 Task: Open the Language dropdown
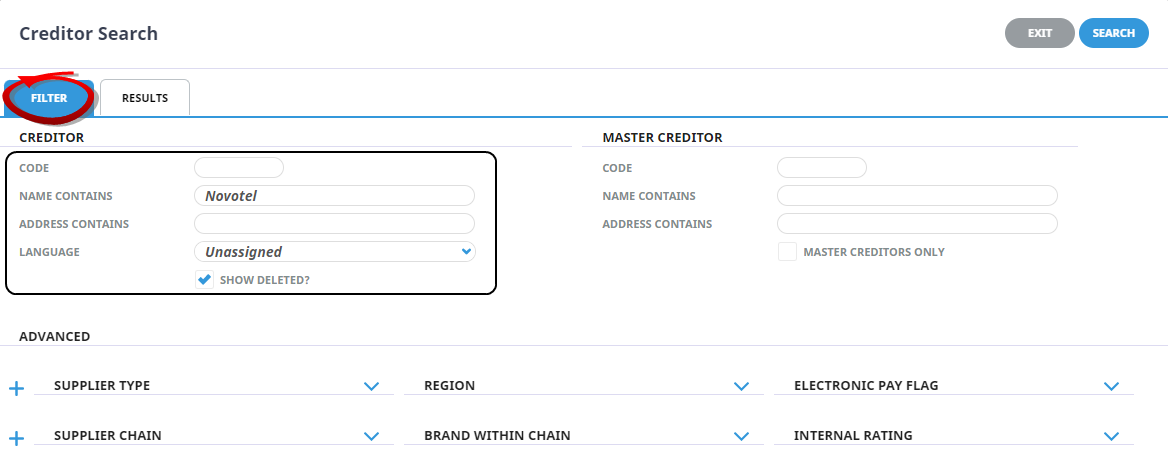(x=334, y=252)
